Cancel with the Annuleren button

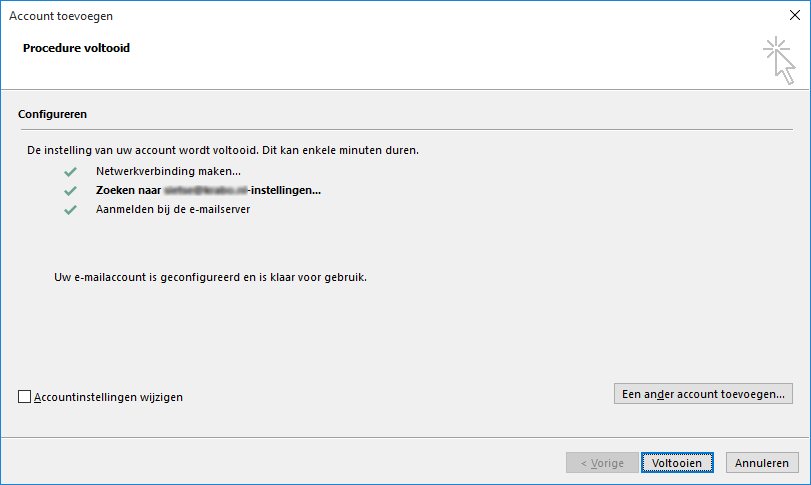pyautogui.click(x=763, y=463)
